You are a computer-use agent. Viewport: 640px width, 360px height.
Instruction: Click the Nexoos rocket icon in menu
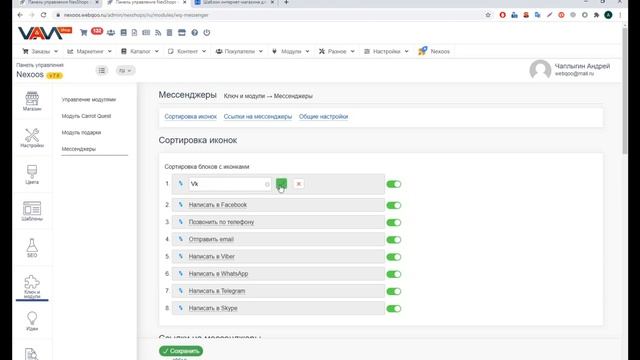coord(422,51)
